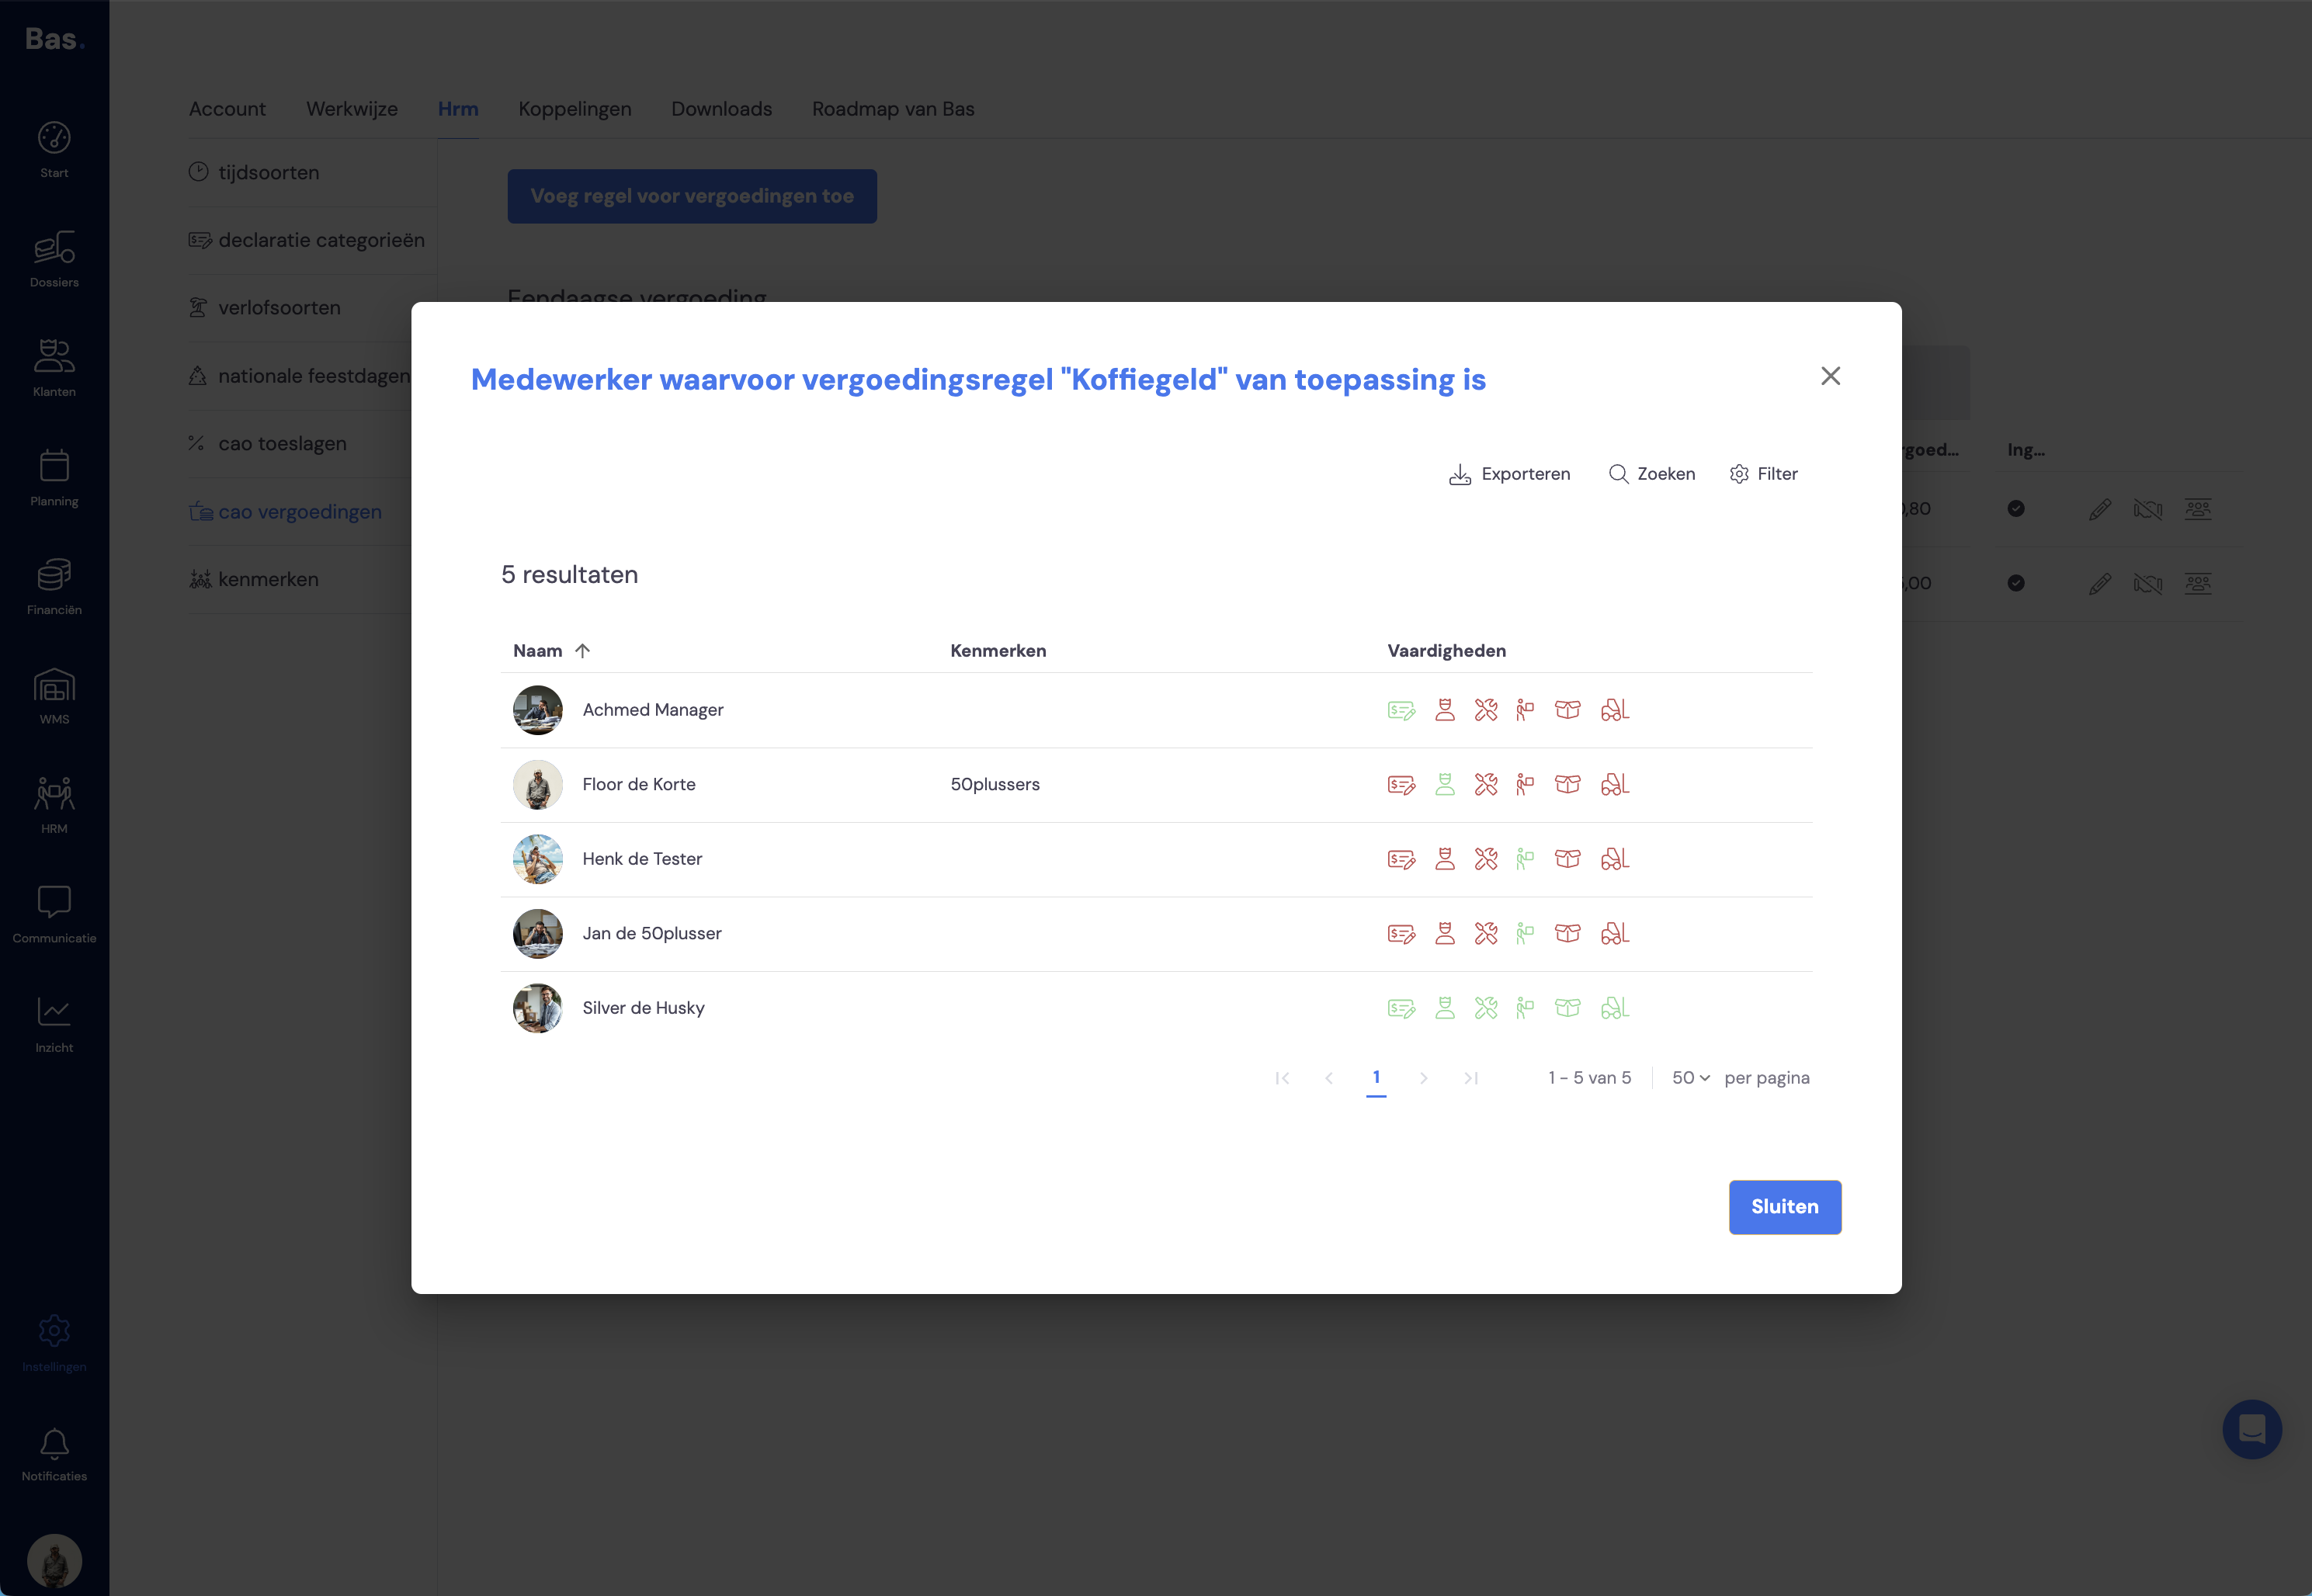Open Dossiers in the sidebar

[54, 259]
